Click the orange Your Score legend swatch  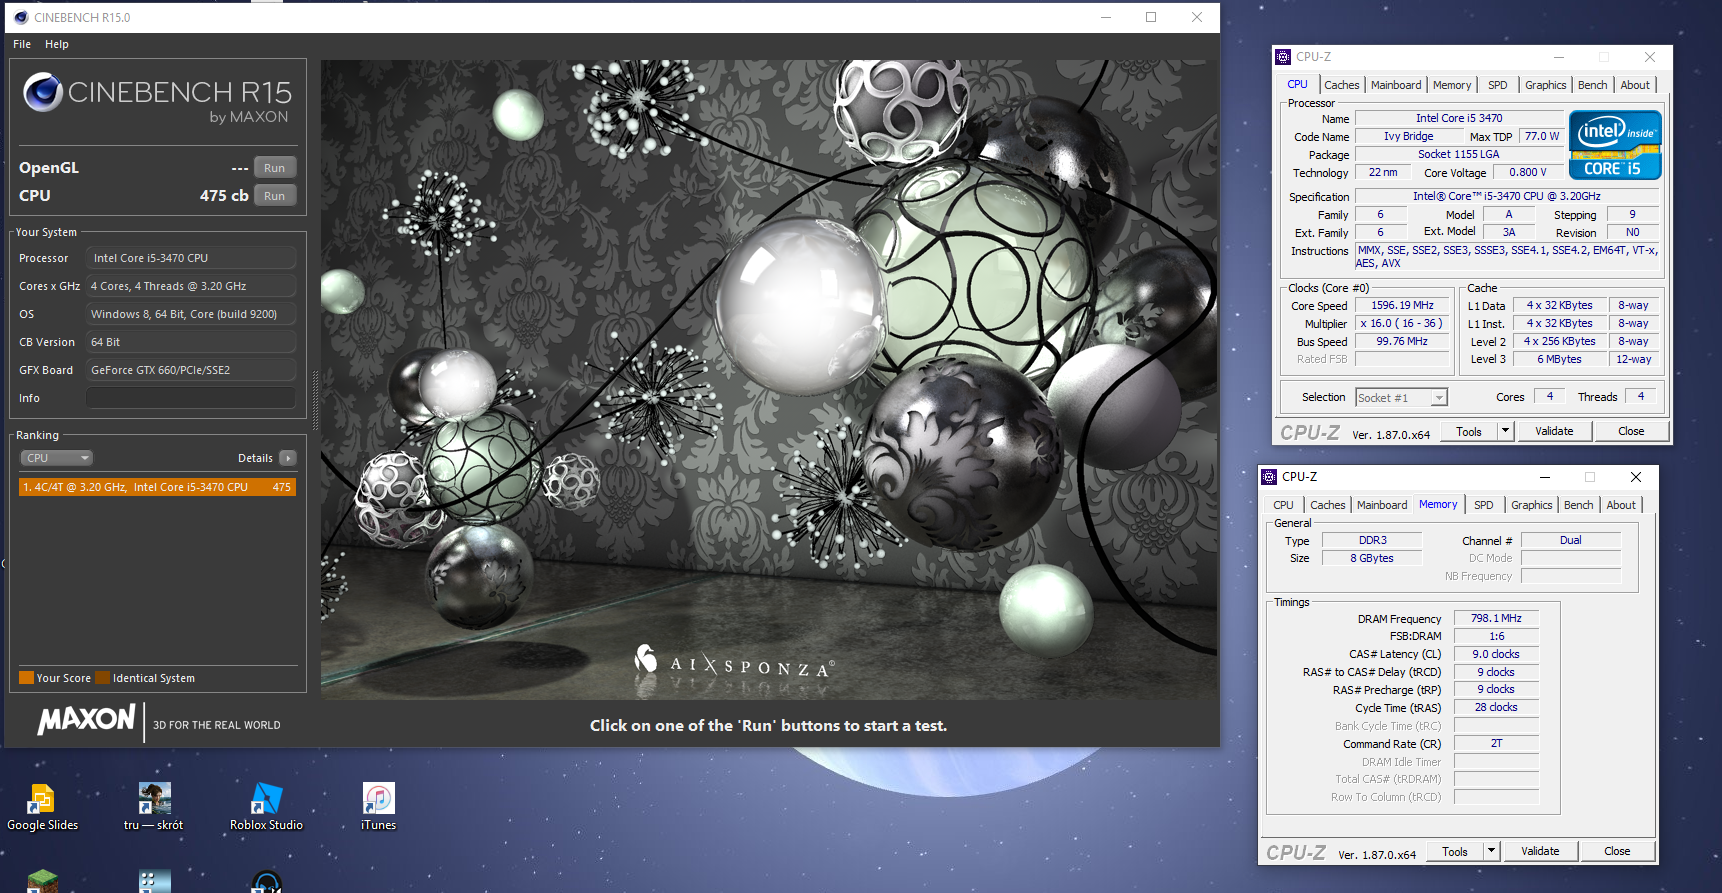click(27, 678)
